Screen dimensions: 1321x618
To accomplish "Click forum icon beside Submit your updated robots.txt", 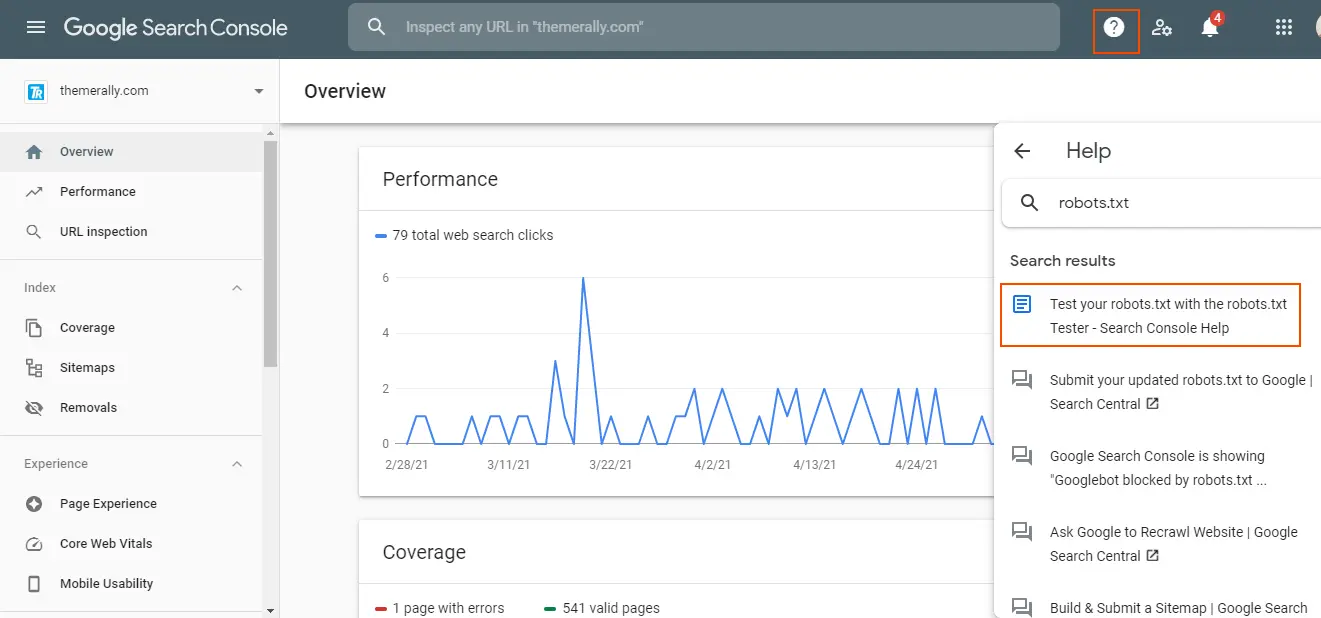I will click(x=1021, y=380).
